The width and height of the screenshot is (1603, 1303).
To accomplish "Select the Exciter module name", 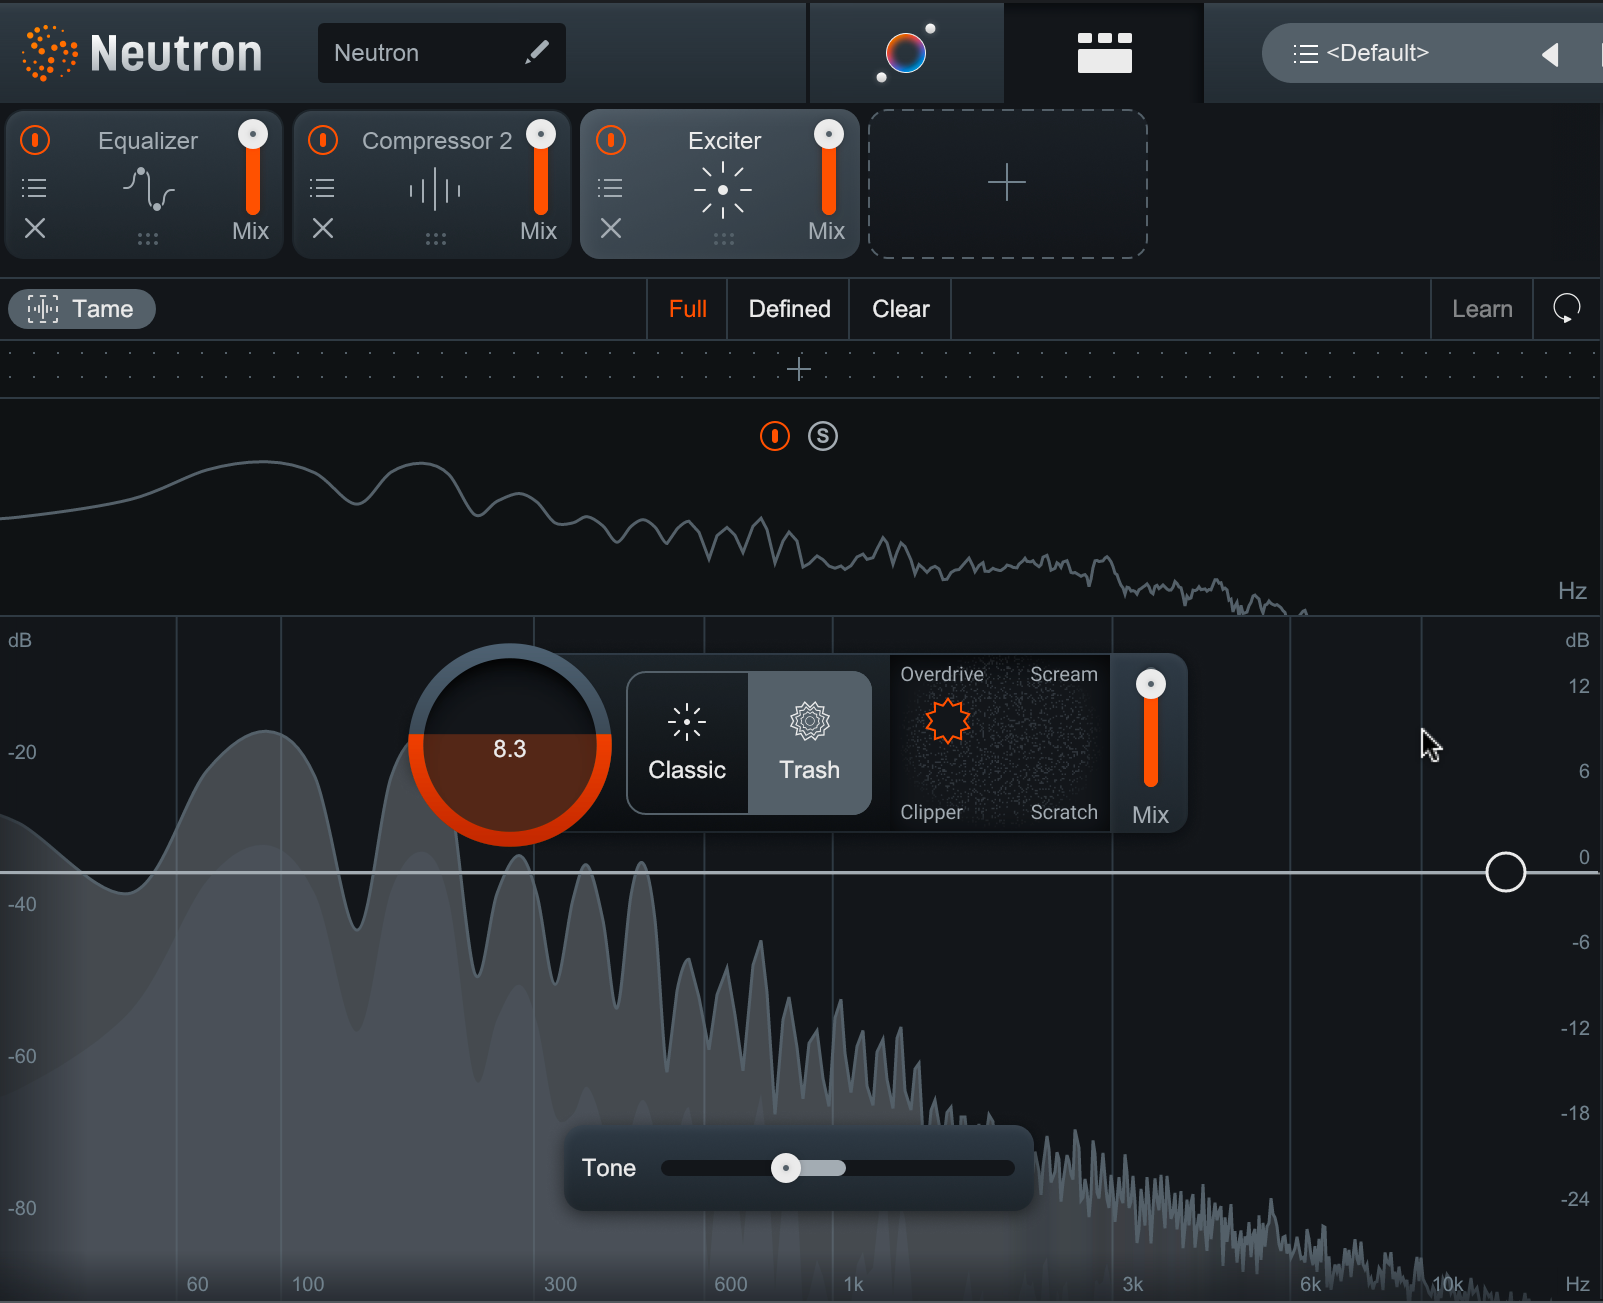I will pos(725,141).
